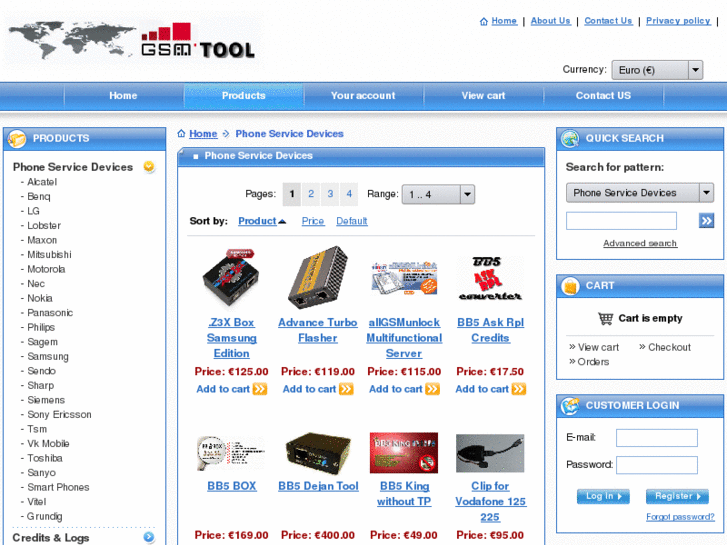Open the Contact US navigation tab
This screenshot has width=727, height=545.
pyautogui.click(x=603, y=96)
